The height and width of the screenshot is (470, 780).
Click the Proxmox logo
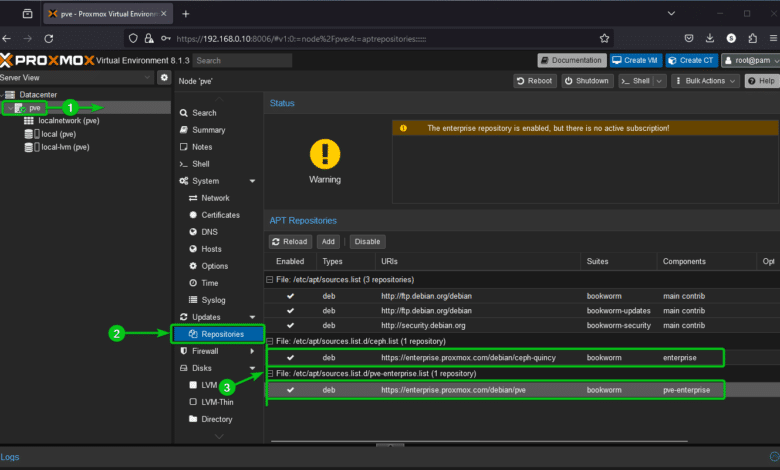point(47,60)
